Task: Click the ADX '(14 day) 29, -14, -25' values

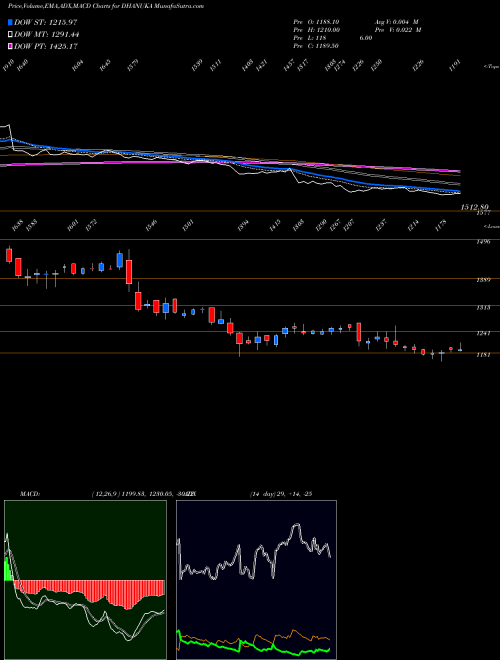Action: (x=281, y=494)
